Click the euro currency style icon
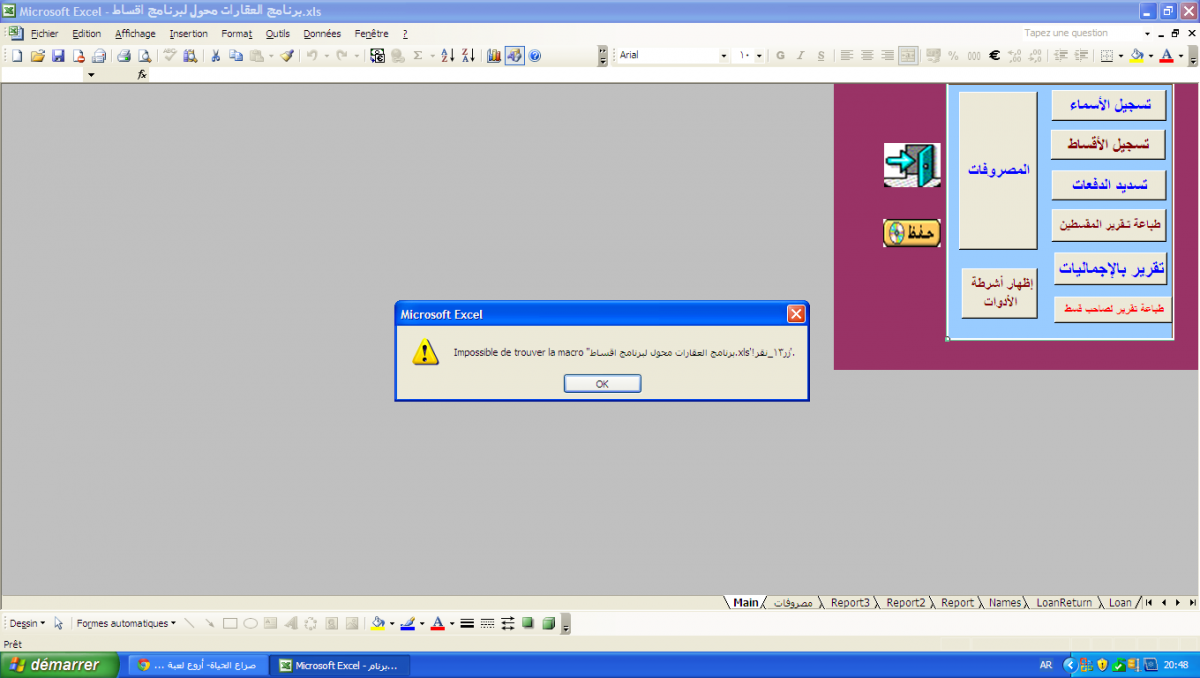The height and width of the screenshot is (678, 1200). [x=995, y=56]
